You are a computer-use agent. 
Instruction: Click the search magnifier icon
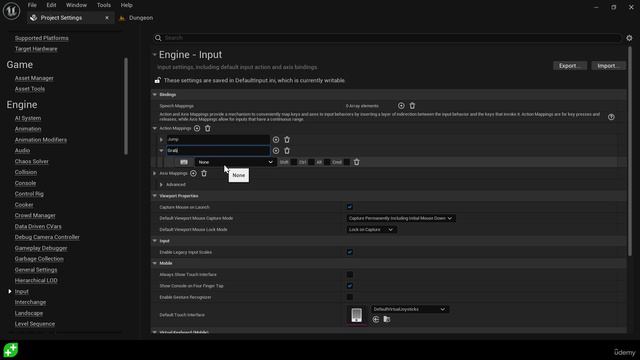[x=158, y=38]
